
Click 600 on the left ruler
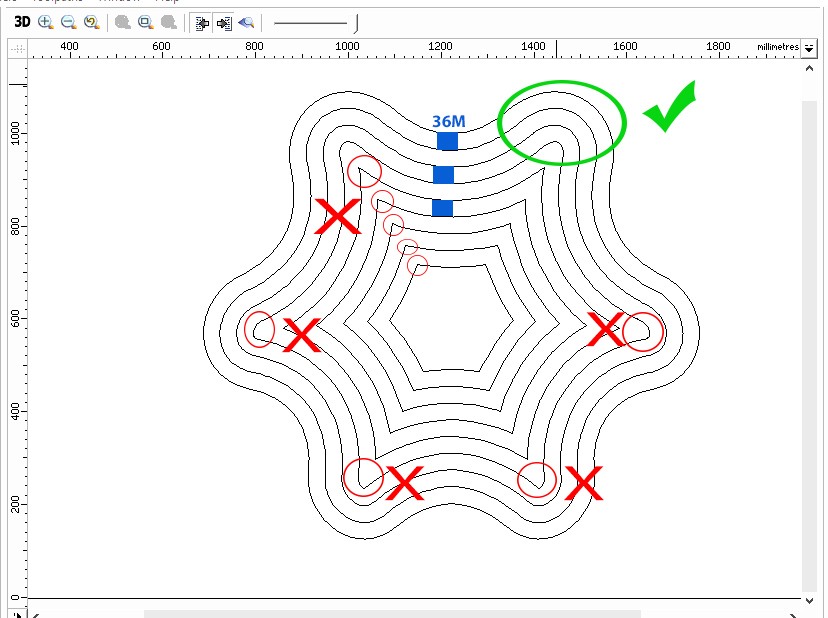coord(15,319)
